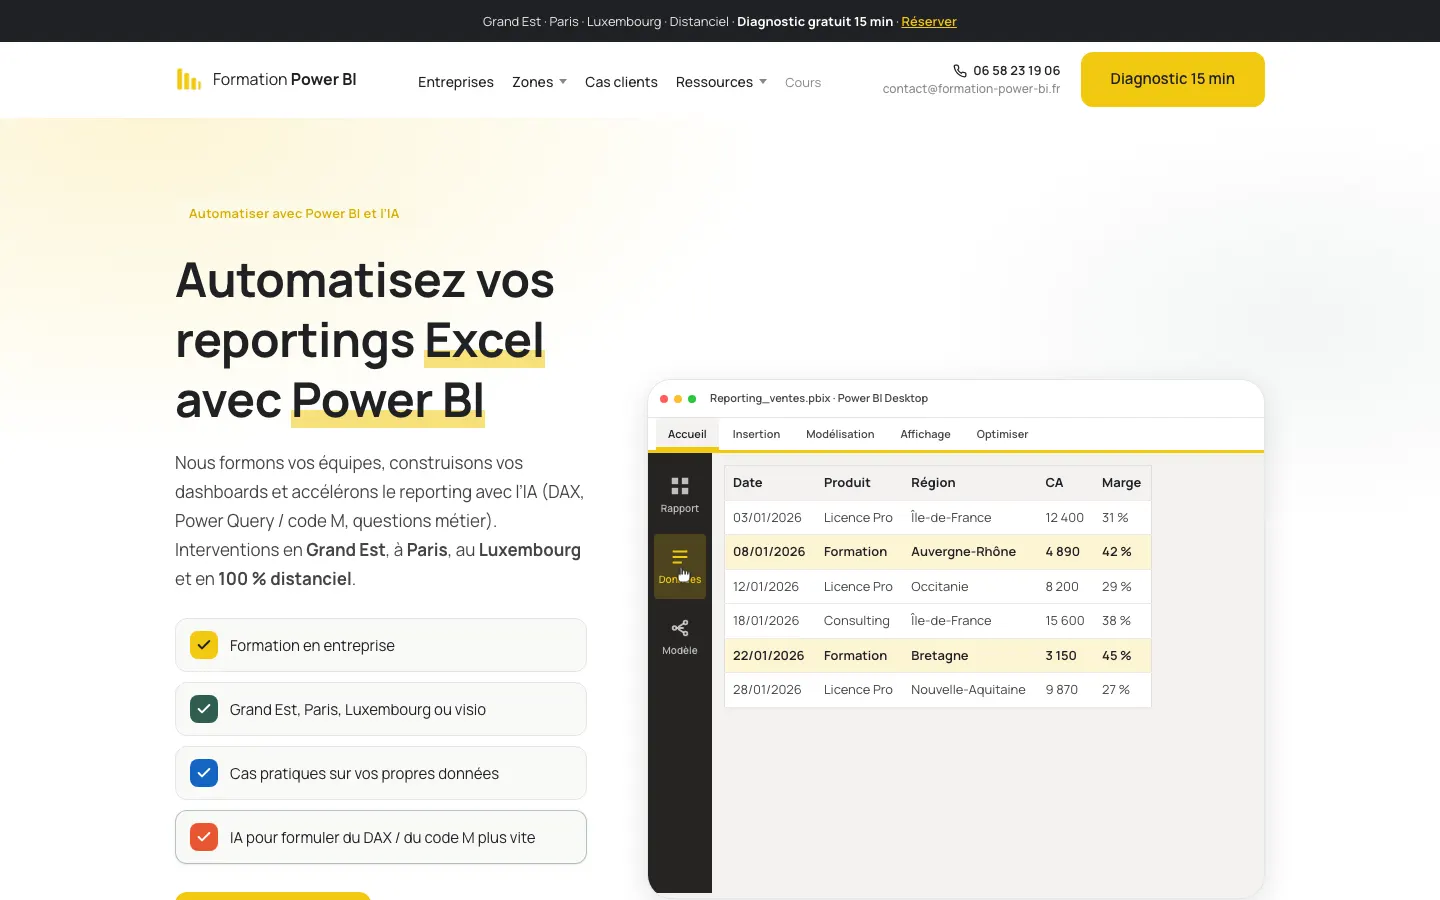Click the Formation Power BI bar-chart logo
This screenshot has width=1440, height=900.
pyautogui.click(x=189, y=79)
